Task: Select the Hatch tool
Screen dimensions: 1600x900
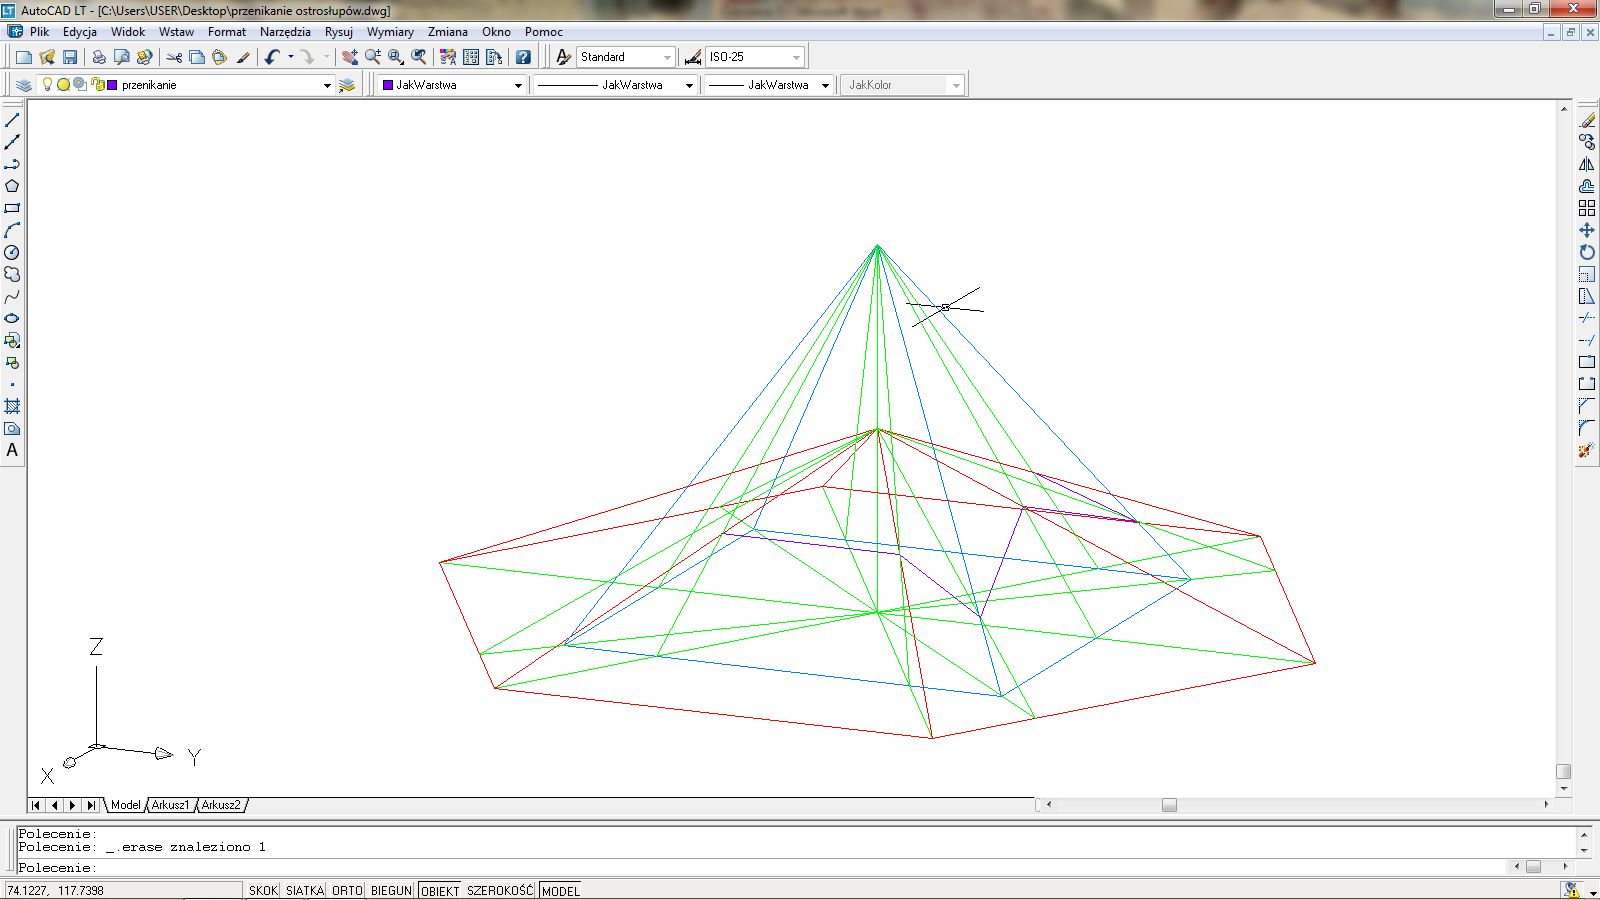Action: click(x=12, y=406)
